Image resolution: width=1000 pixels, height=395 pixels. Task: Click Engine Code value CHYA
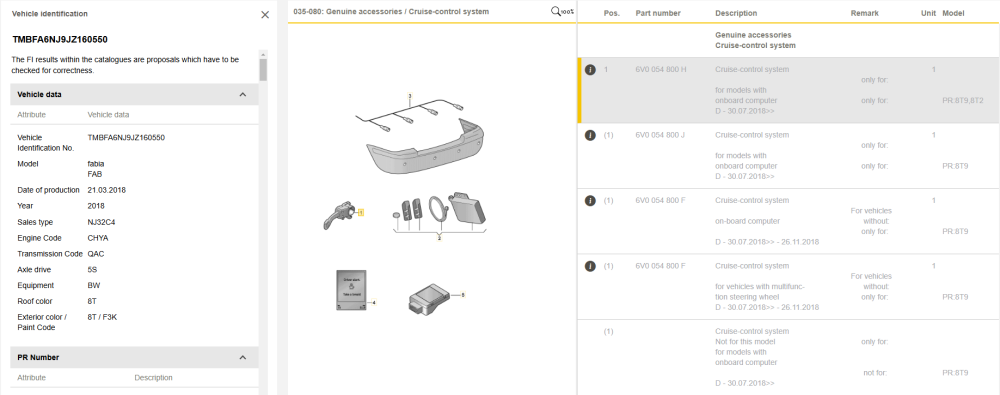click(x=98, y=238)
